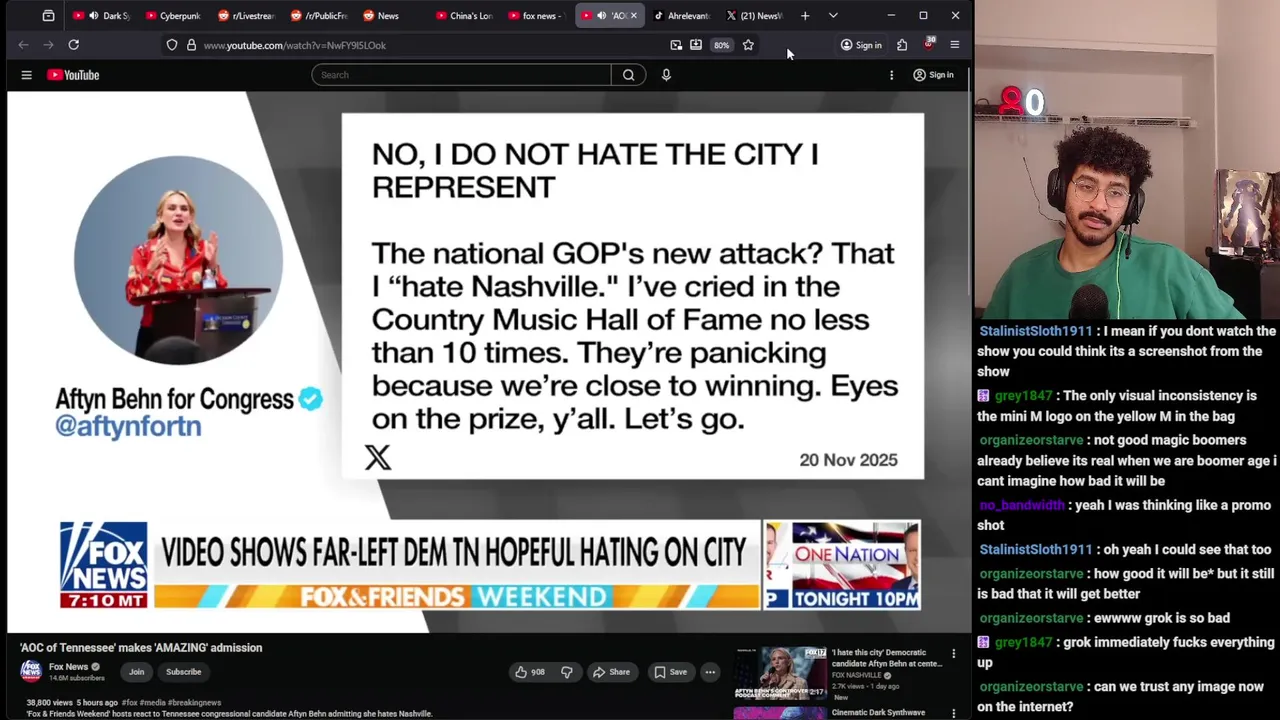Dislike the video with thumbs down

[x=566, y=672]
